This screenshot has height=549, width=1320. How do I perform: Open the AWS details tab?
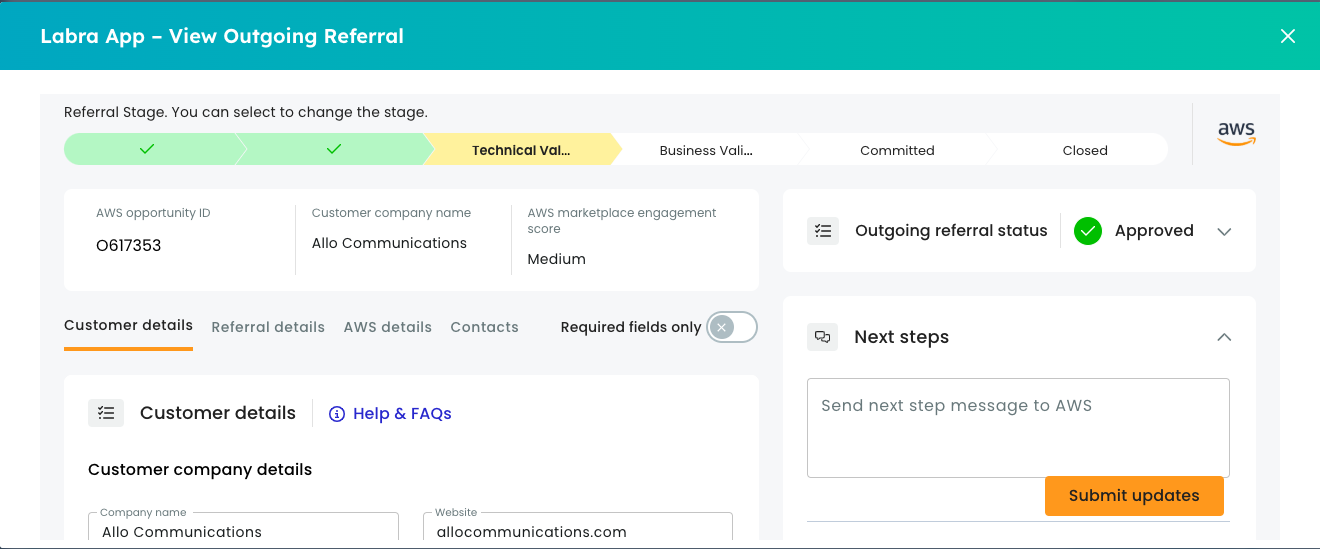(387, 327)
